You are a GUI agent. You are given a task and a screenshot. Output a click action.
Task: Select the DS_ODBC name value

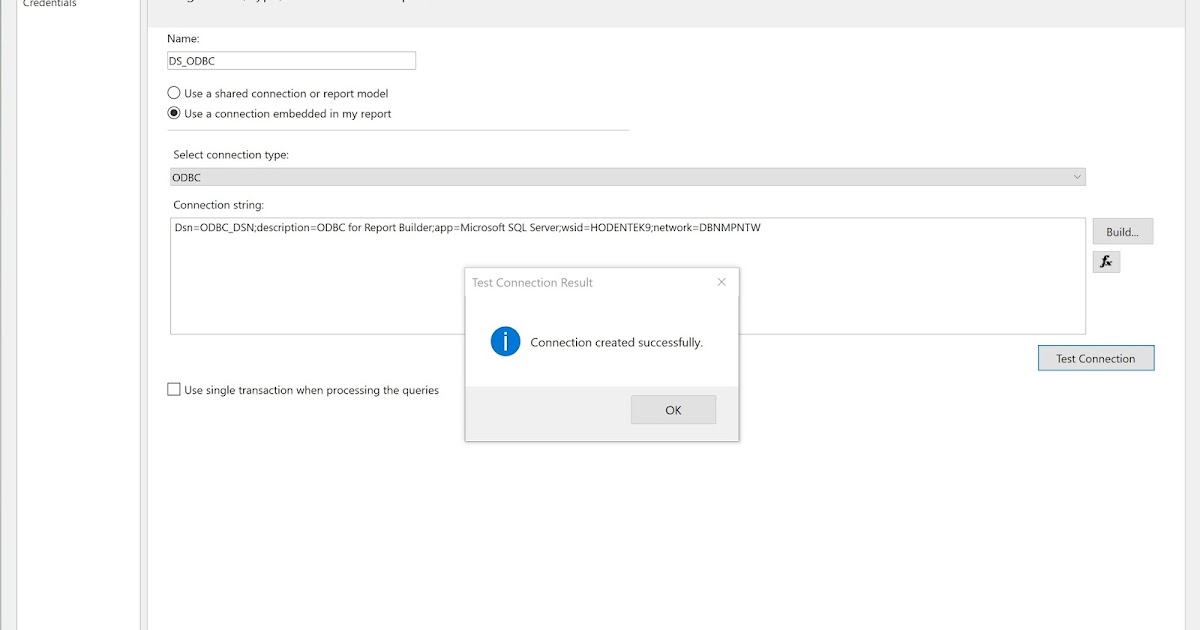coord(195,60)
